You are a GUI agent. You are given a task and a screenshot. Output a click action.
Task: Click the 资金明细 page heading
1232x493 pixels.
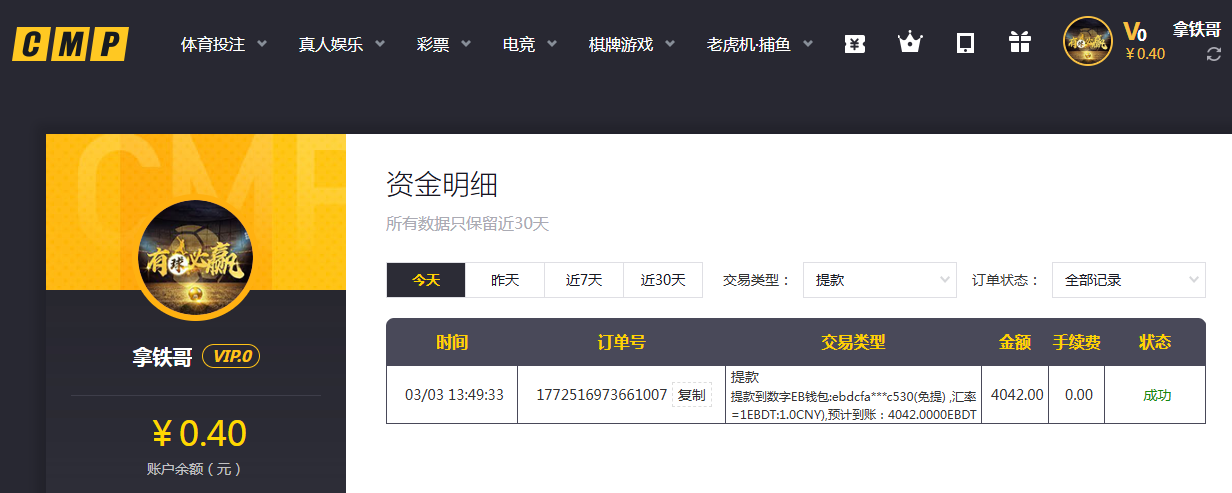click(442, 185)
